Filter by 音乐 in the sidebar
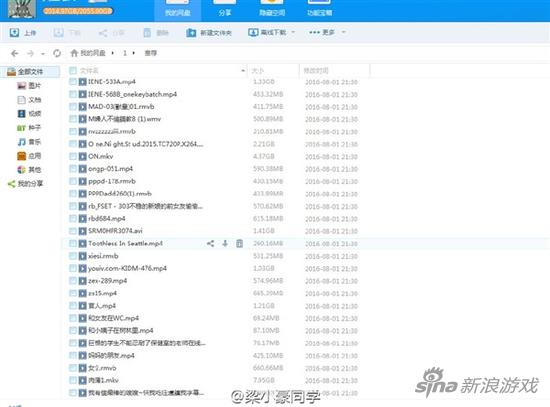This screenshot has height=407, width=550. coord(29,142)
